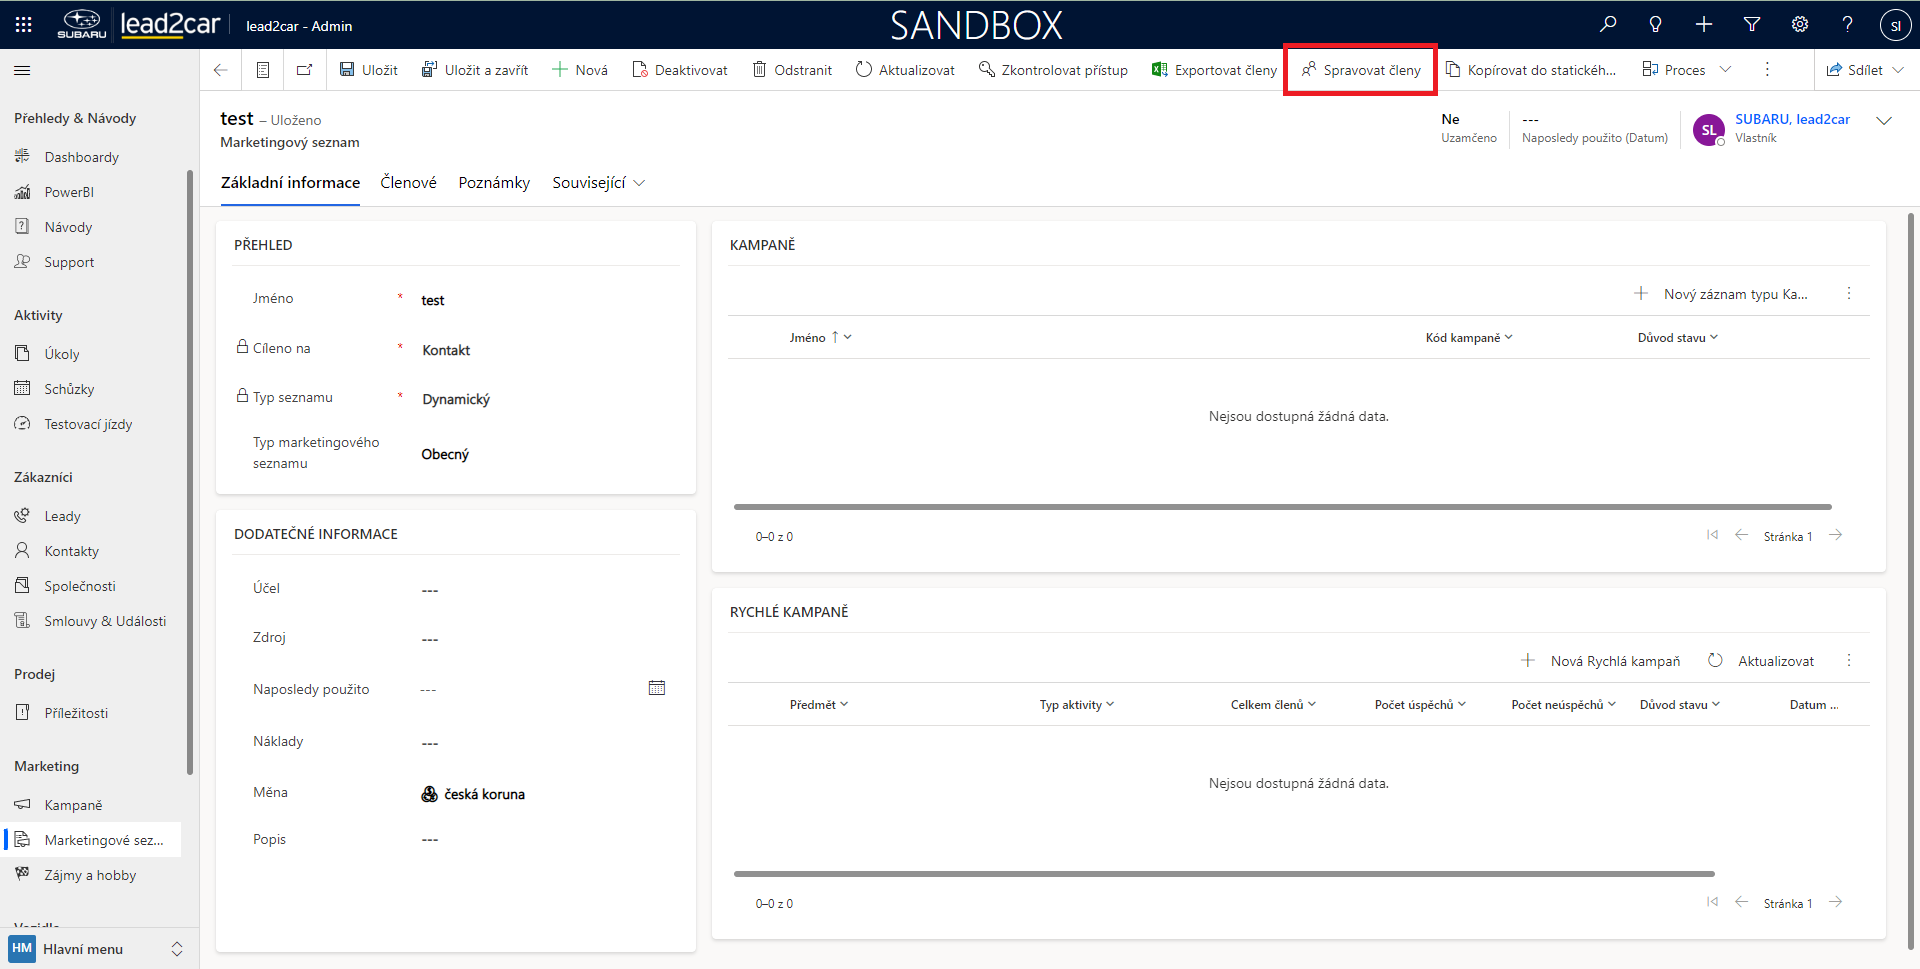
Task: Open the app launcher waffle icon
Action: (24, 25)
